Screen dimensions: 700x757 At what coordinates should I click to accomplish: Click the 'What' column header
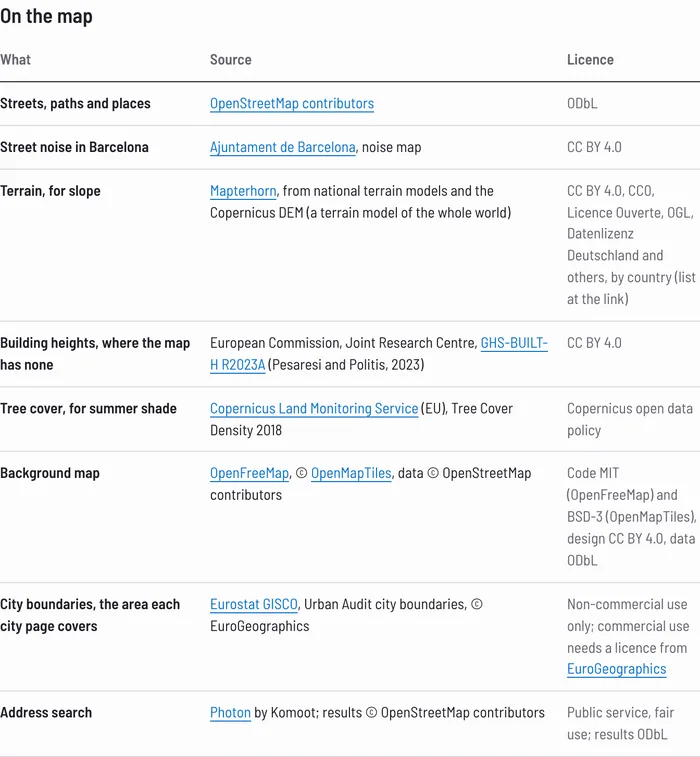click(15, 59)
